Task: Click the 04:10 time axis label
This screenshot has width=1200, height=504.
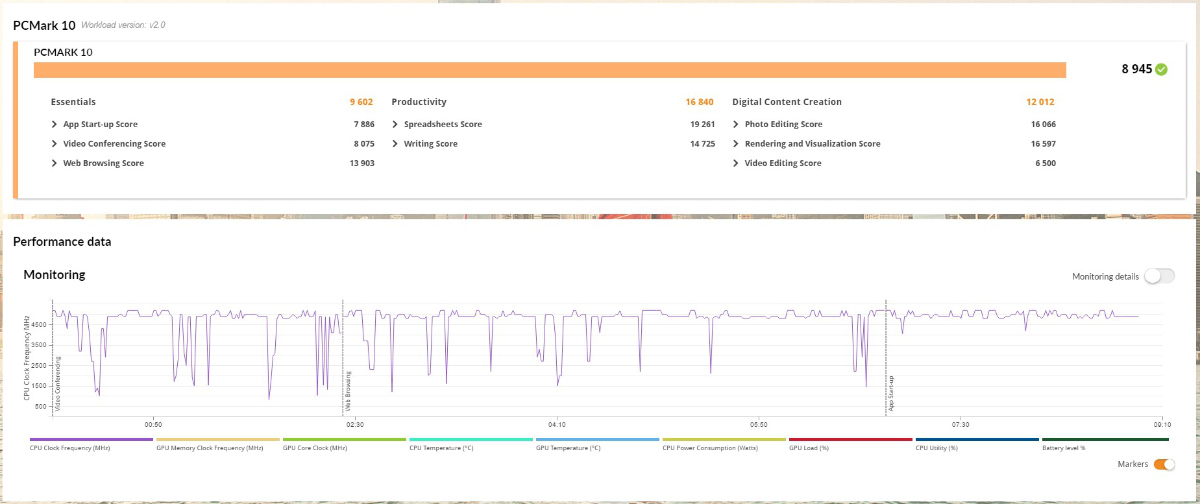Action: tap(557, 423)
